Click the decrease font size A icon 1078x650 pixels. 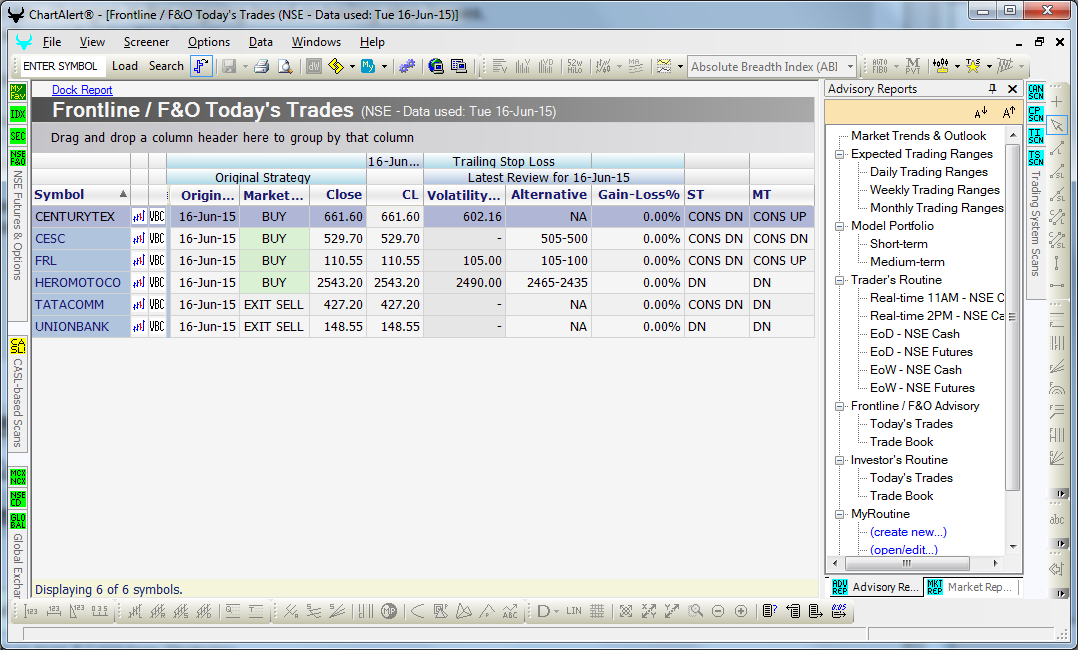tap(981, 112)
